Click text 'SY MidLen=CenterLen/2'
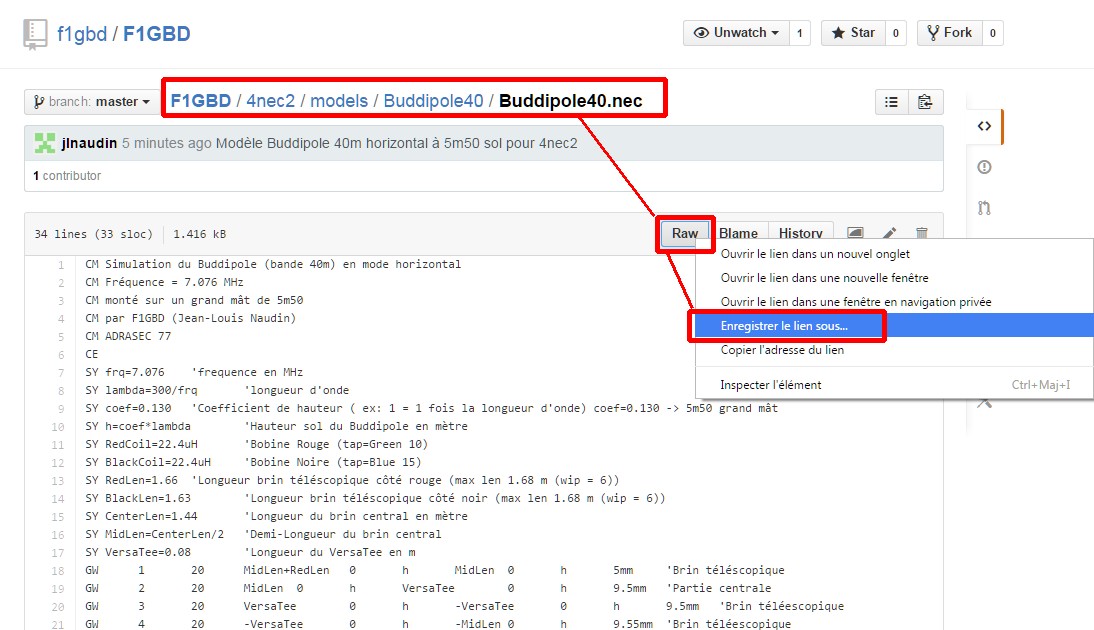Image resolution: width=1094 pixels, height=630 pixels. point(154,534)
